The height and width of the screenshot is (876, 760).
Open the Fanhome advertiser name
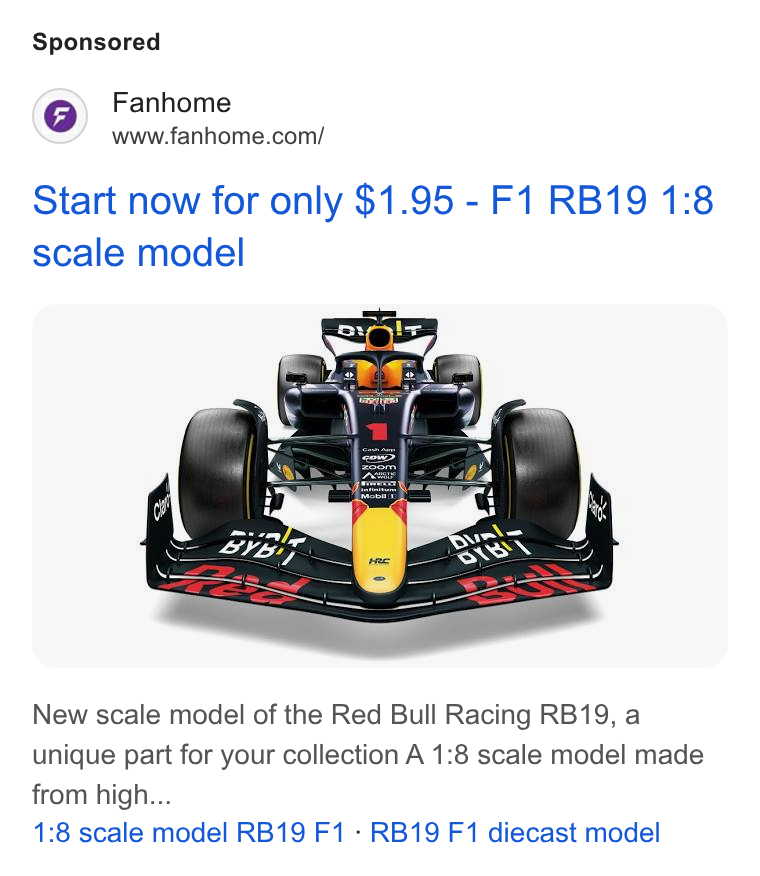tap(172, 103)
